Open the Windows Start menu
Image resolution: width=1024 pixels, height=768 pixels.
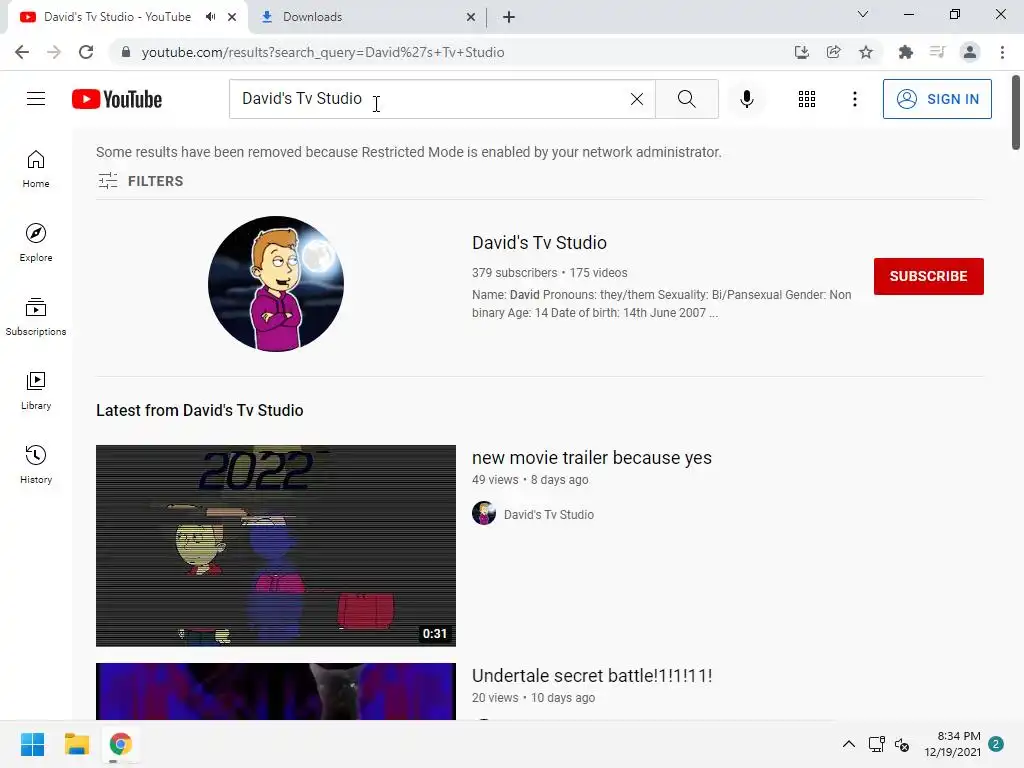pyautogui.click(x=33, y=744)
